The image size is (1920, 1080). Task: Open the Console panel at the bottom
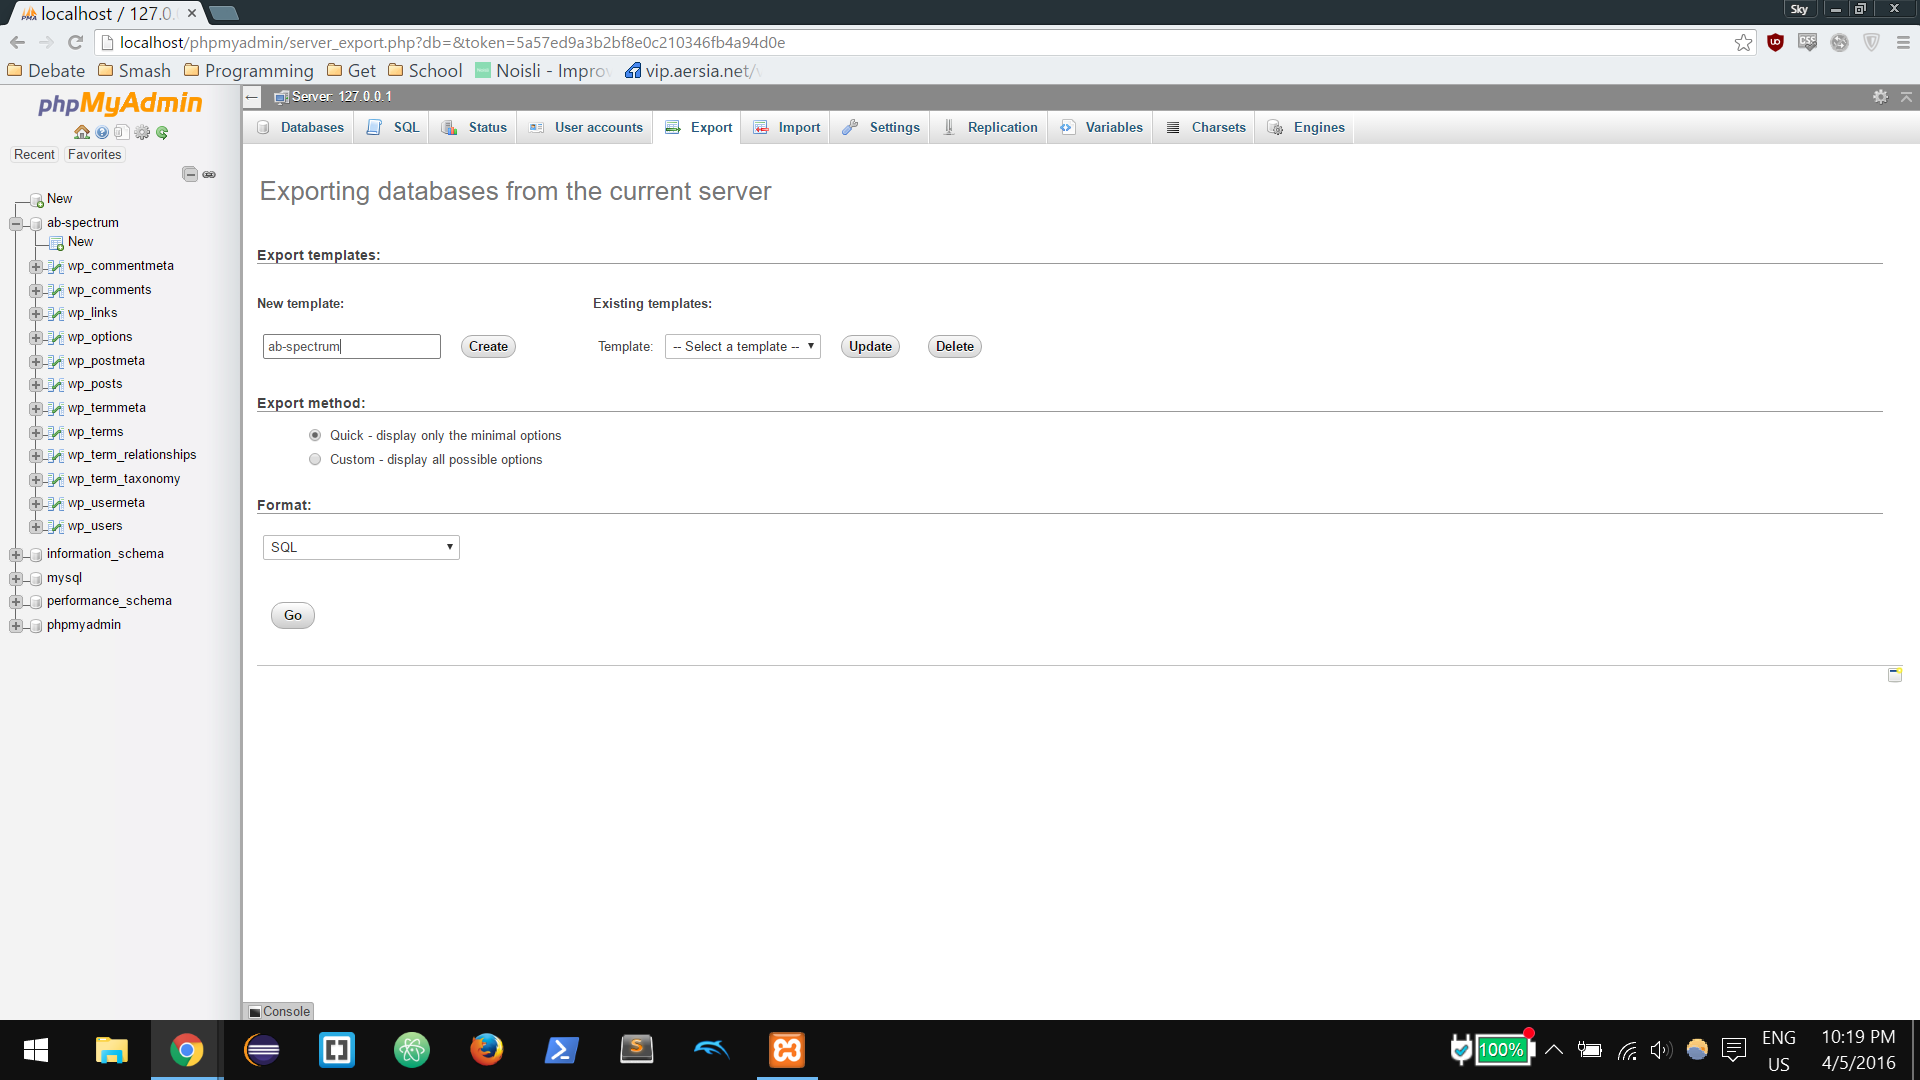tap(279, 1011)
